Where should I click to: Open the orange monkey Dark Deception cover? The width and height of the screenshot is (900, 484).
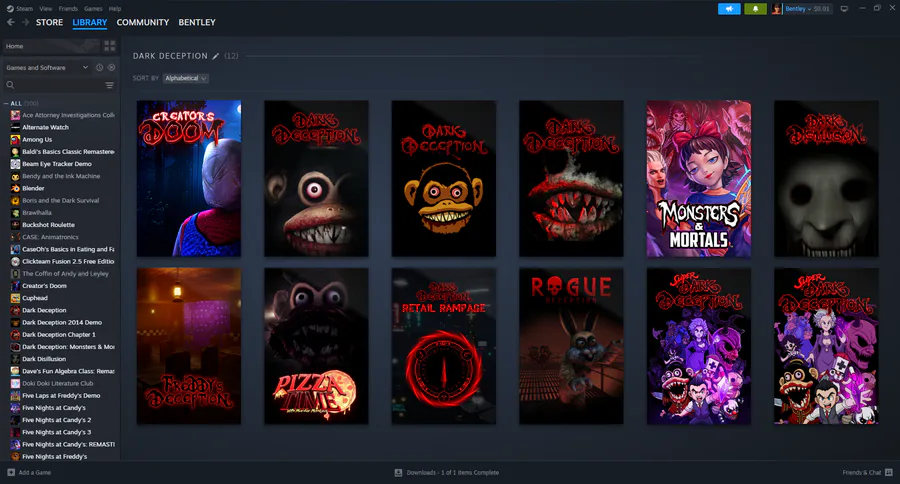(x=444, y=179)
